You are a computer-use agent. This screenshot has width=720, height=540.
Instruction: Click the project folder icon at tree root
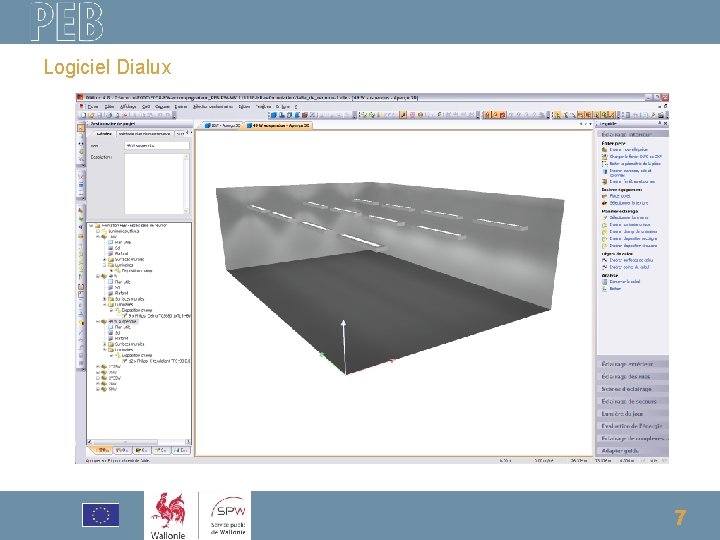tap(97, 226)
